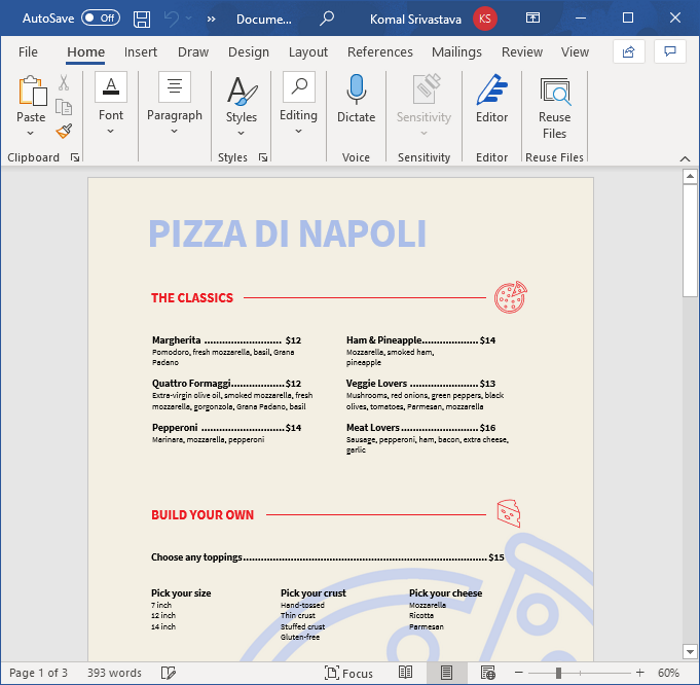Toggle the AutoSave switch

coord(100,18)
